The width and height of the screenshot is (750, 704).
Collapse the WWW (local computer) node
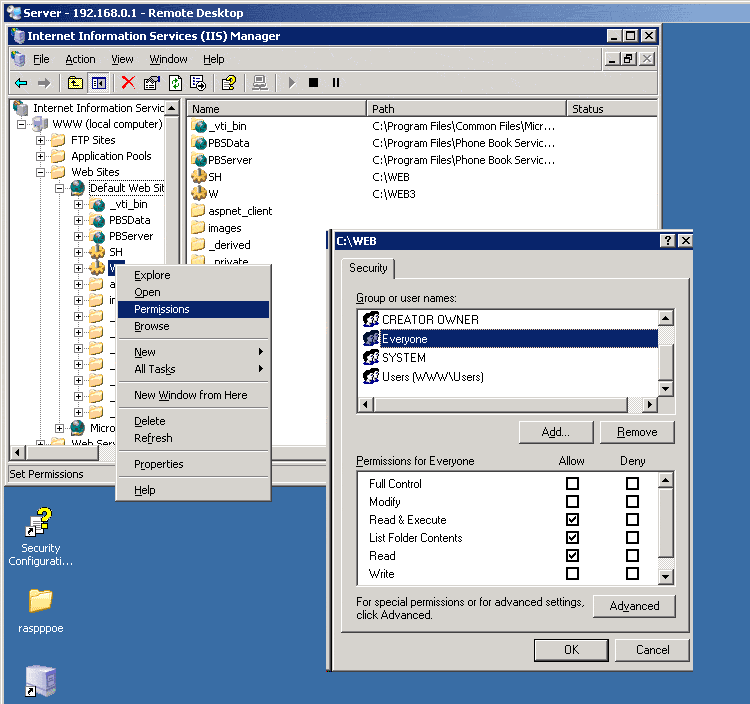[x=22, y=125]
